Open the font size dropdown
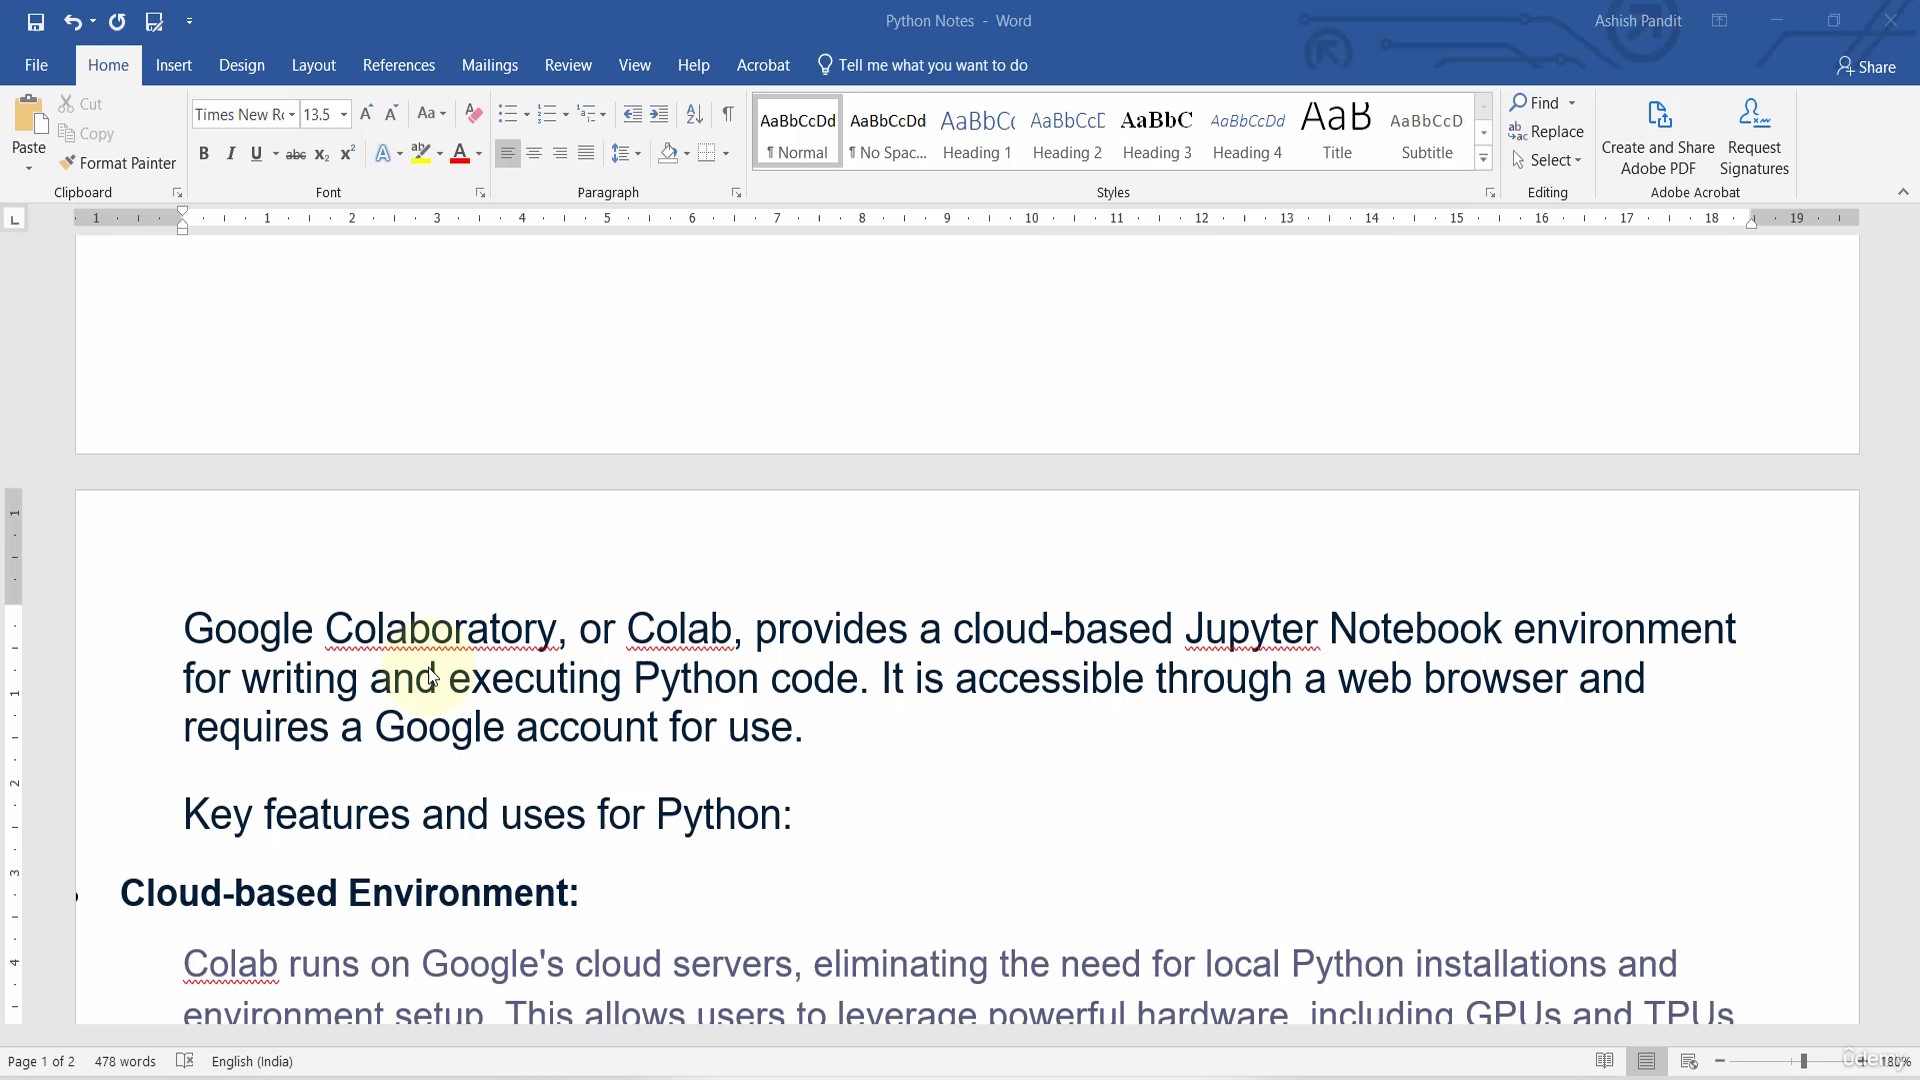This screenshot has width=1920, height=1080. 344,115
